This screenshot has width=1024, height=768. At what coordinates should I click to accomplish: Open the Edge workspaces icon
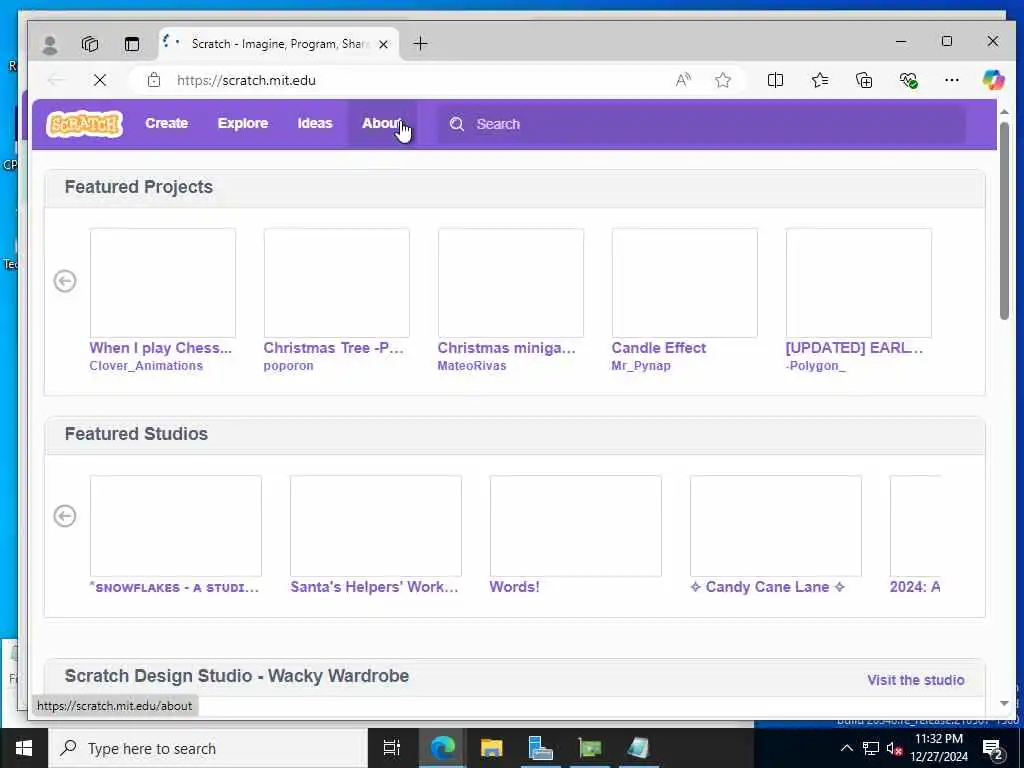tap(90, 44)
